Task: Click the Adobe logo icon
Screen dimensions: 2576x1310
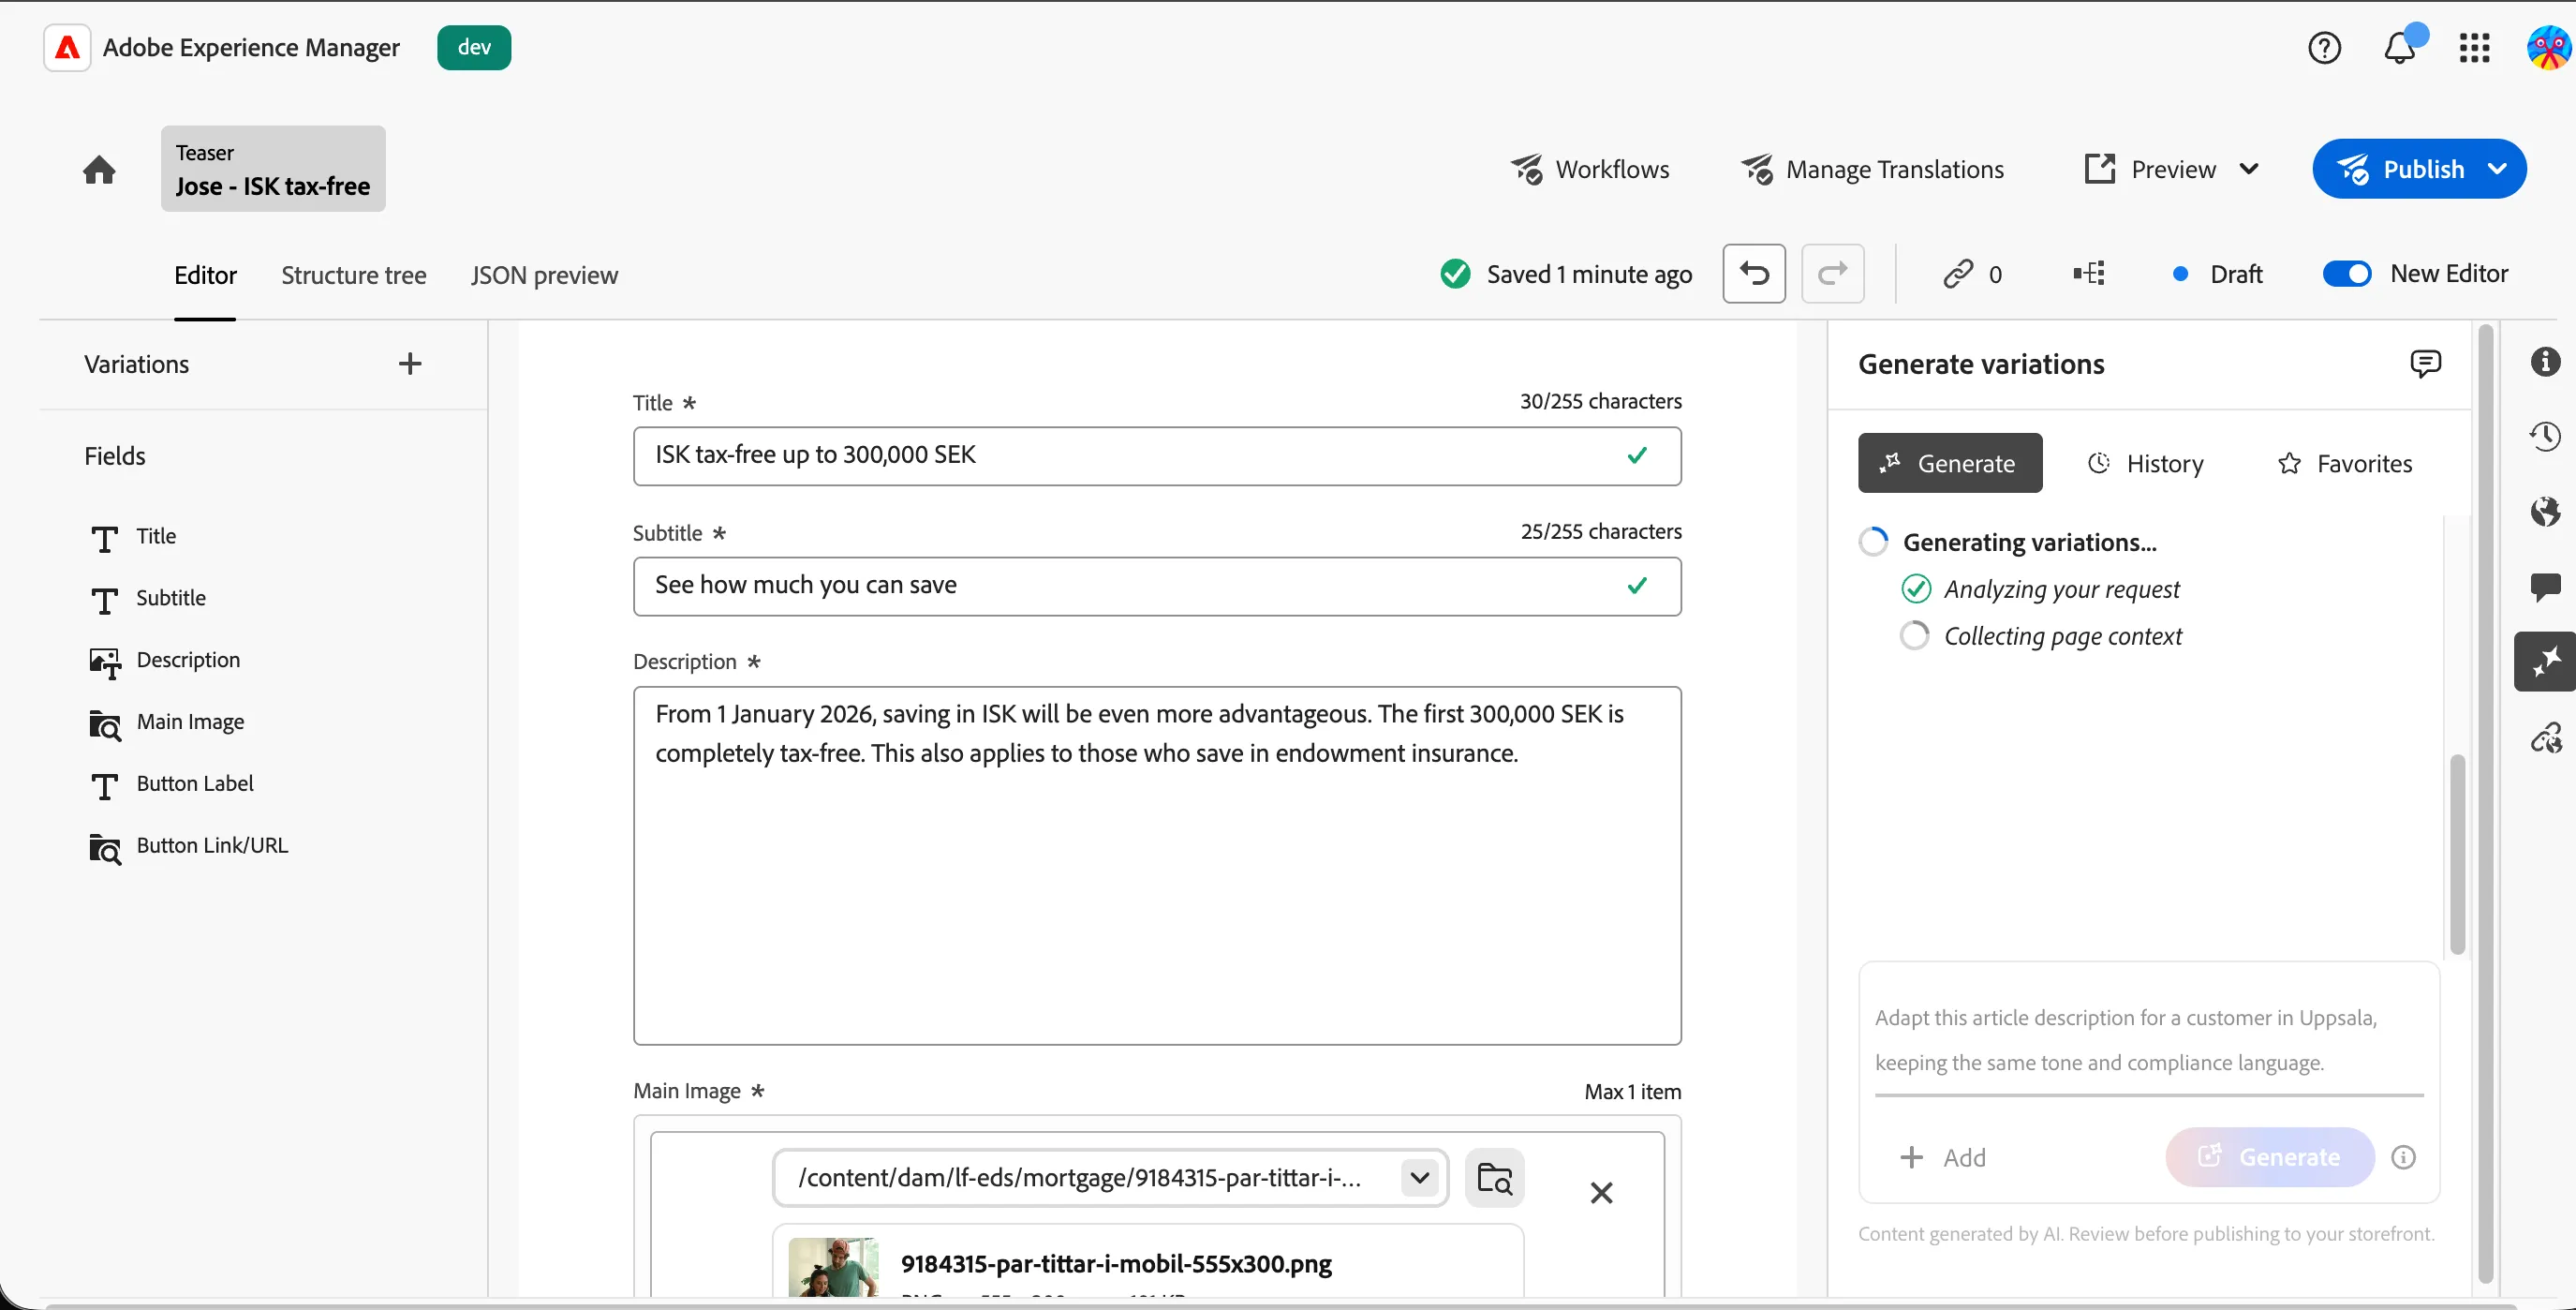Action: [x=67, y=47]
